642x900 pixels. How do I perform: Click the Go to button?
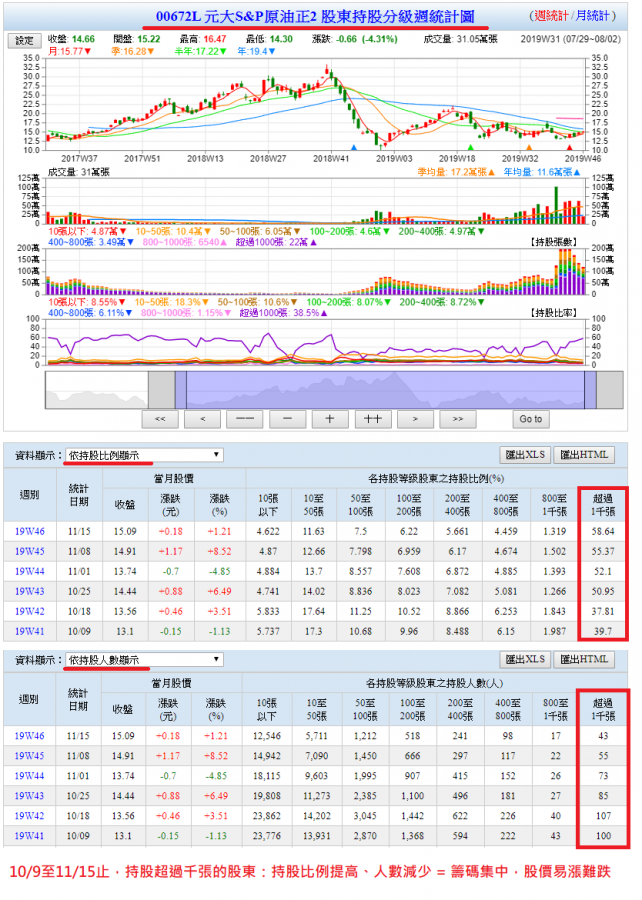(x=531, y=419)
